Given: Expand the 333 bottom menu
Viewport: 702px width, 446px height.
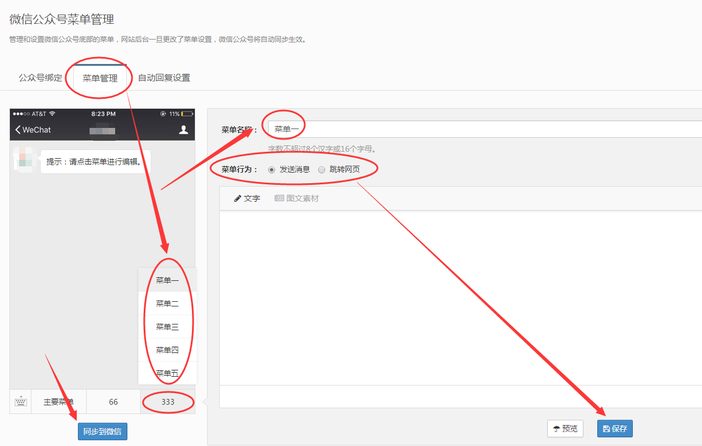Looking at the screenshot, I should [166, 402].
